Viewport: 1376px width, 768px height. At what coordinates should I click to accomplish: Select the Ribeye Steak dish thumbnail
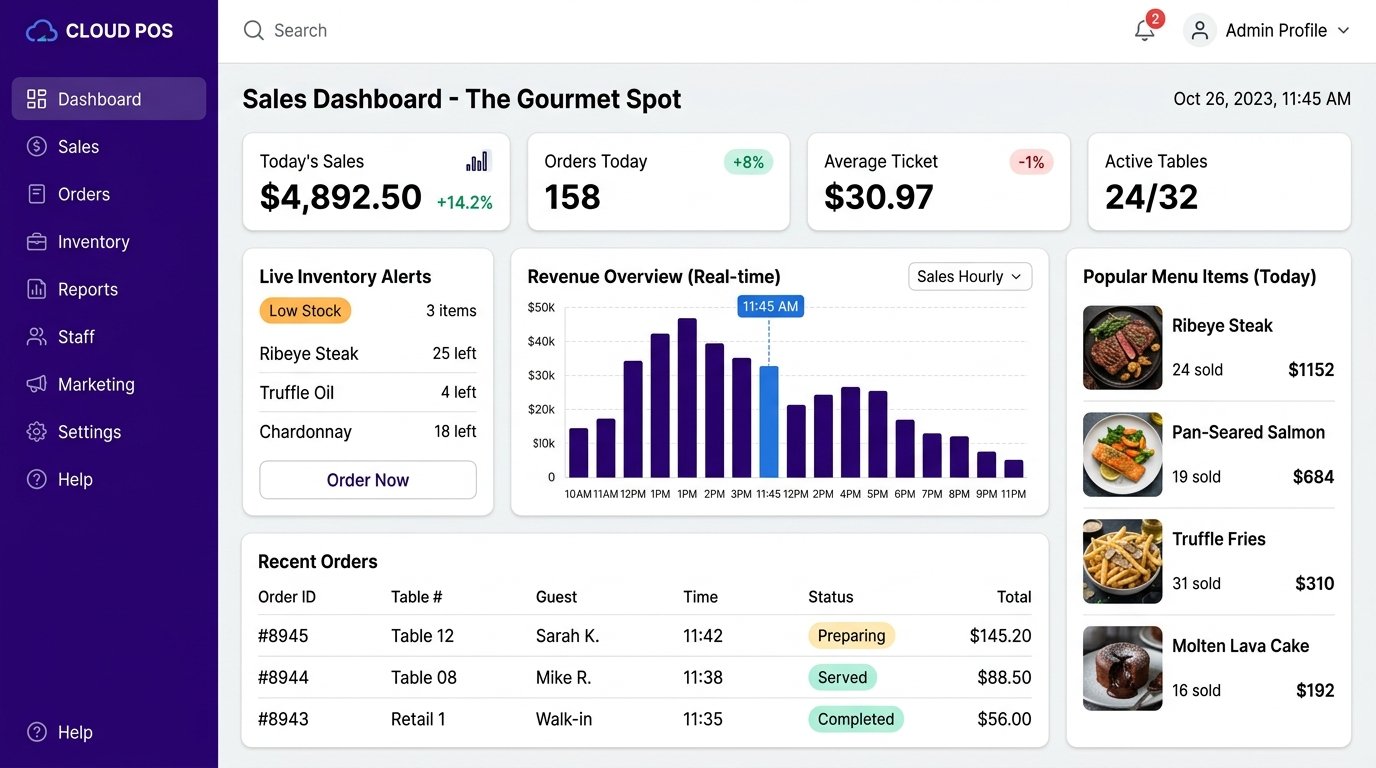1123,348
